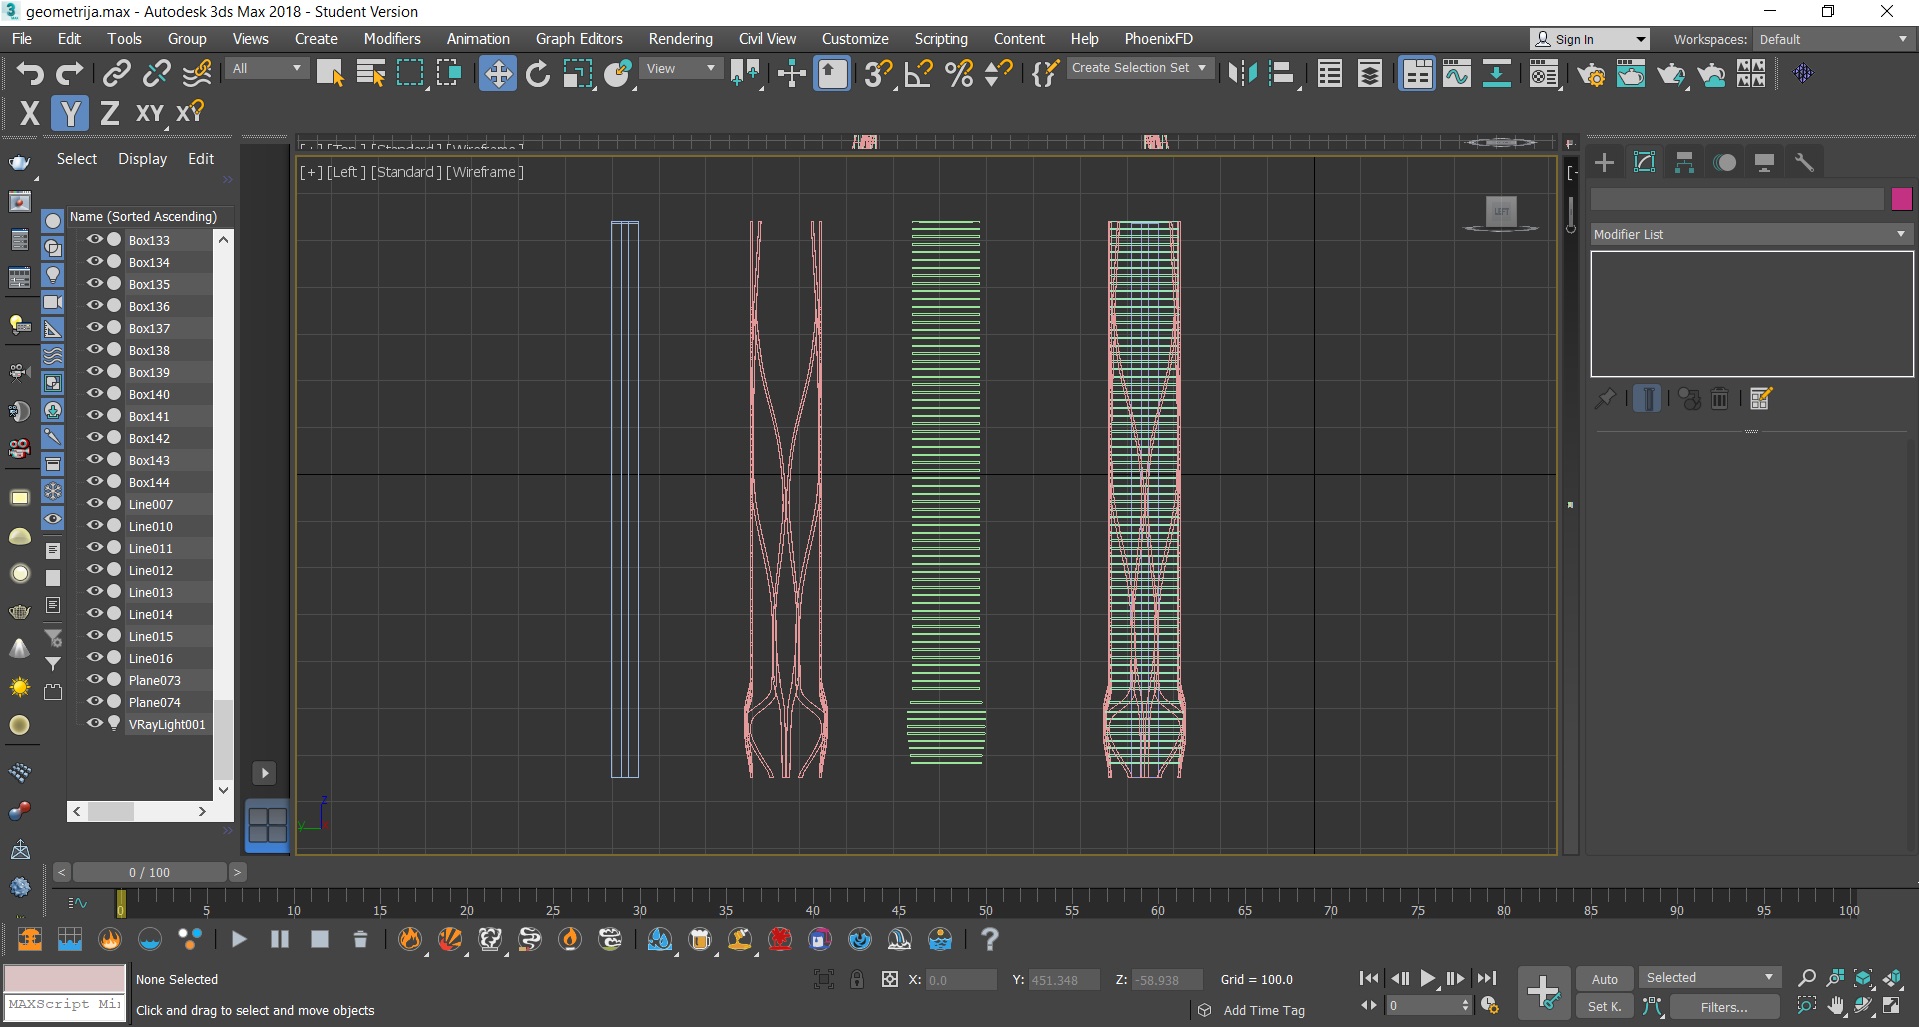1919x1027 pixels.
Task: Open the Sign In dropdown
Action: pos(1589,39)
